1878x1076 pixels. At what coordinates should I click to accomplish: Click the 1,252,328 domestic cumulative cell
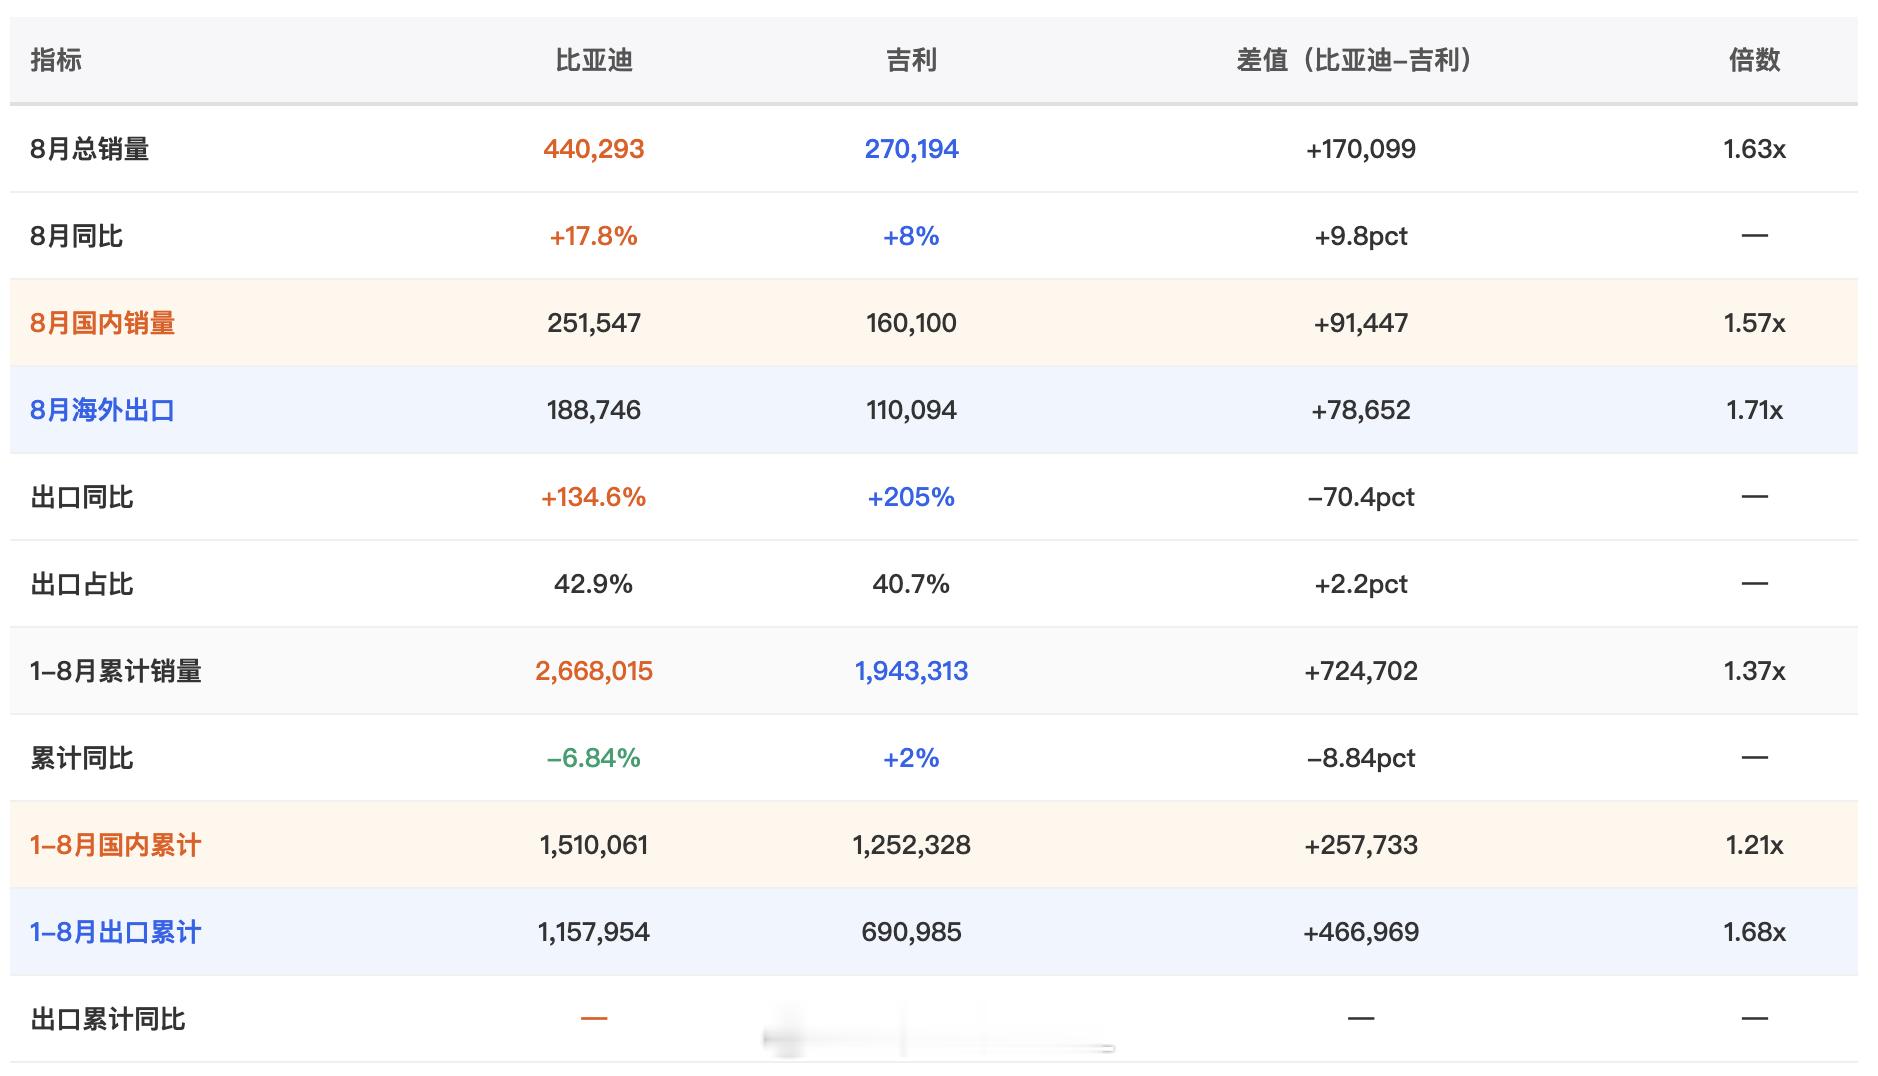[911, 845]
